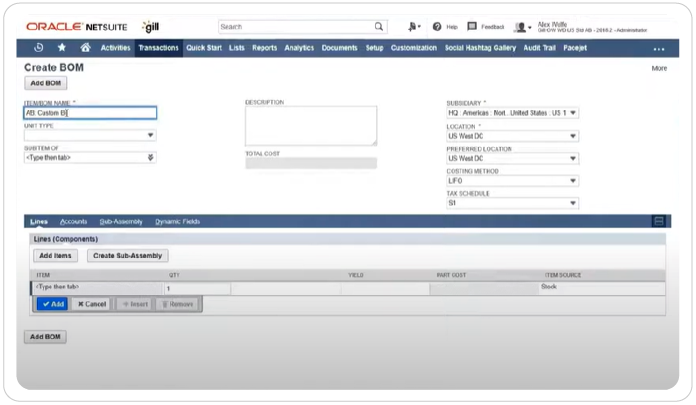Viewport: 696px width, 405px height.
Task: Open the Recent Records clock icon
Action: (x=39, y=48)
